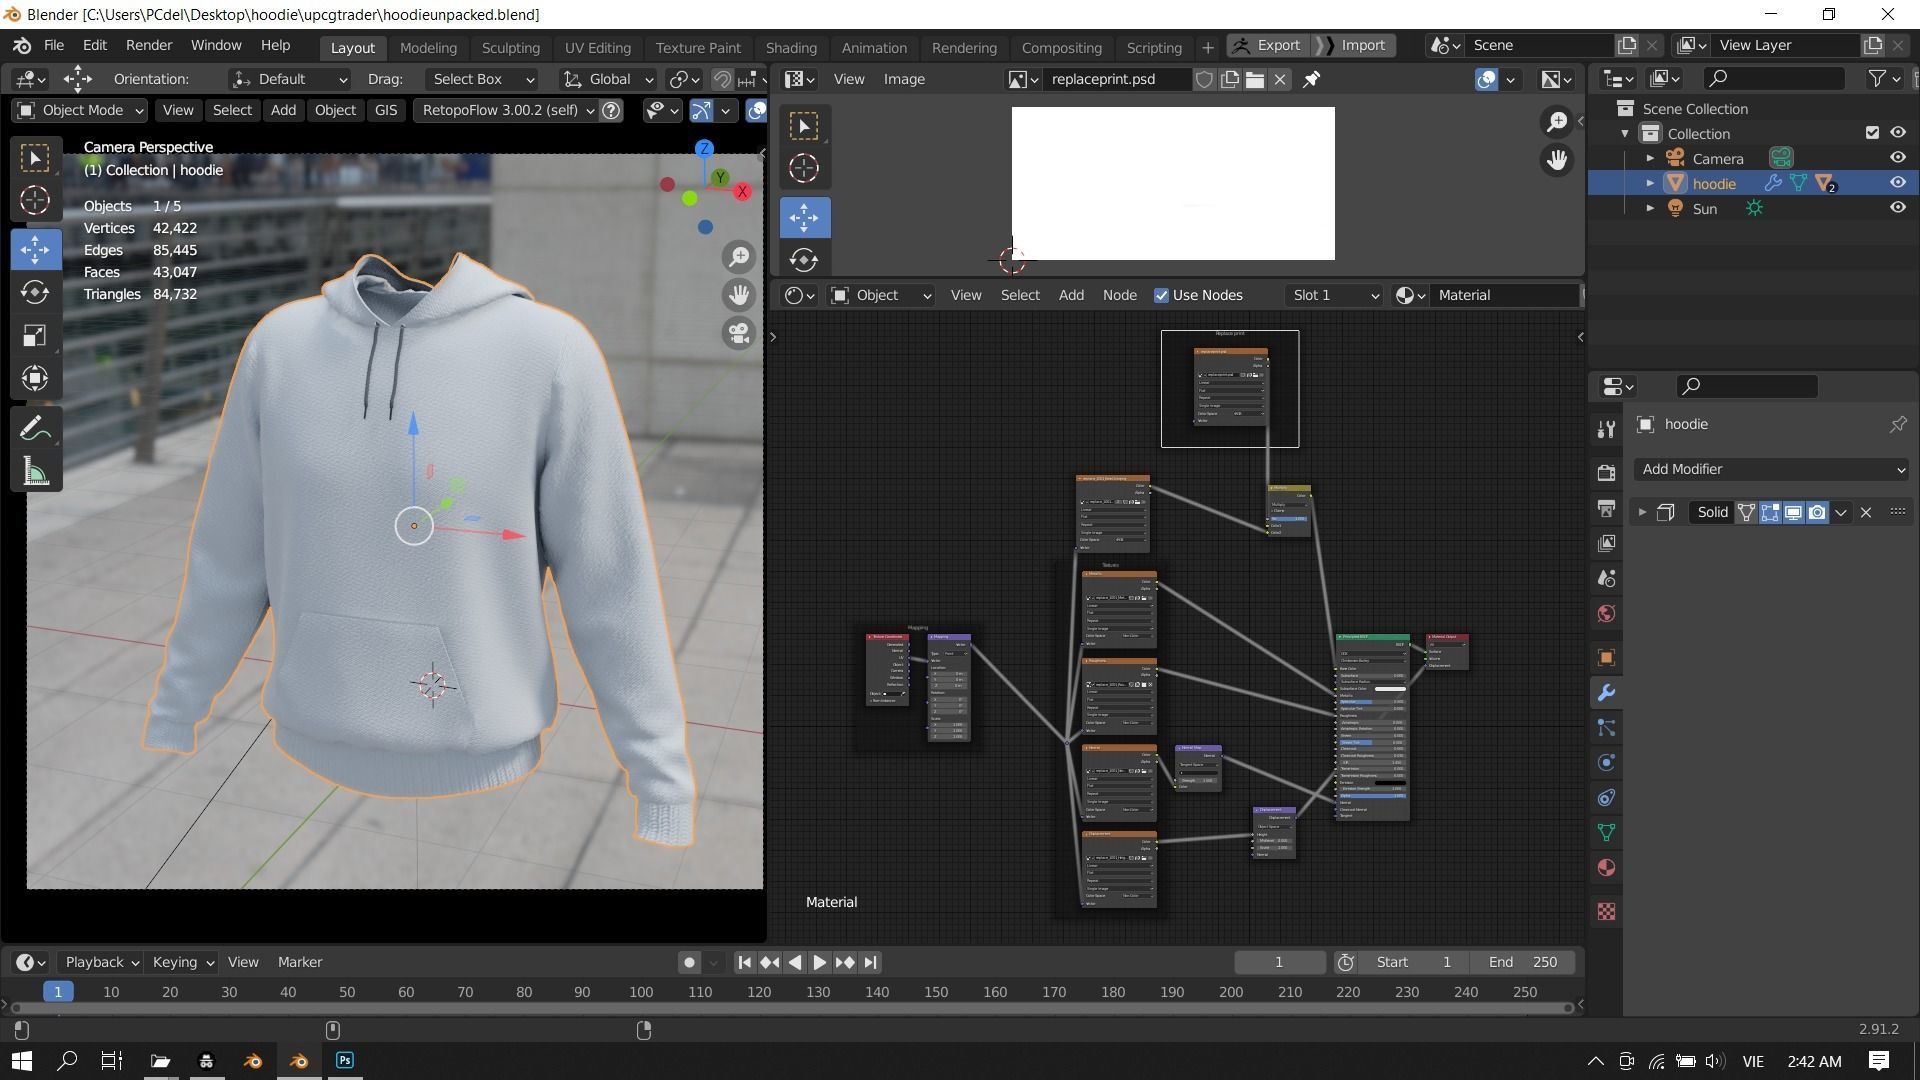Open the Slot 1 material slot dropdown
The height and width of the screenshot is (1080, 1920).
pos(1335,295)
